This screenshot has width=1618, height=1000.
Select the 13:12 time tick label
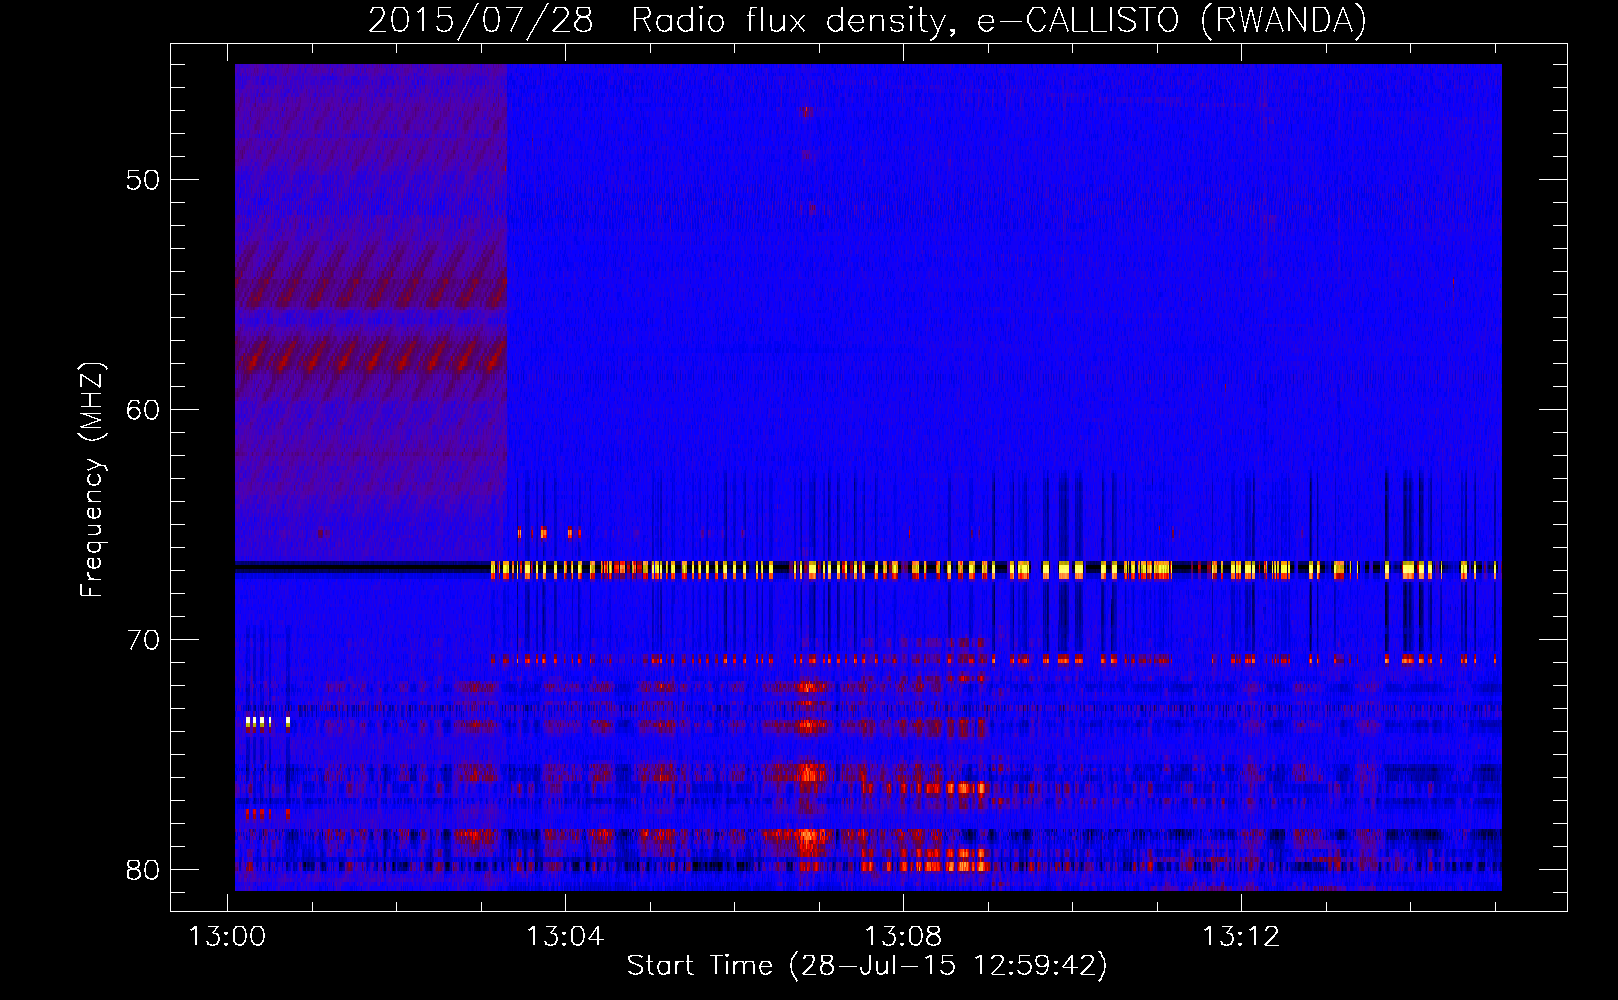click(1241, 937)
